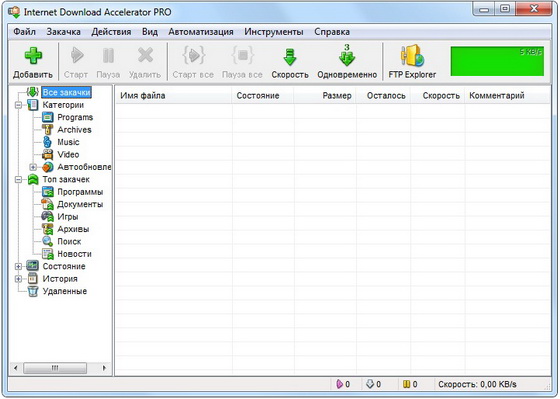This screenshot has width=560, height=399.
Task: Click Скорость: 0,00 KB/s status text
Action: 477,384
